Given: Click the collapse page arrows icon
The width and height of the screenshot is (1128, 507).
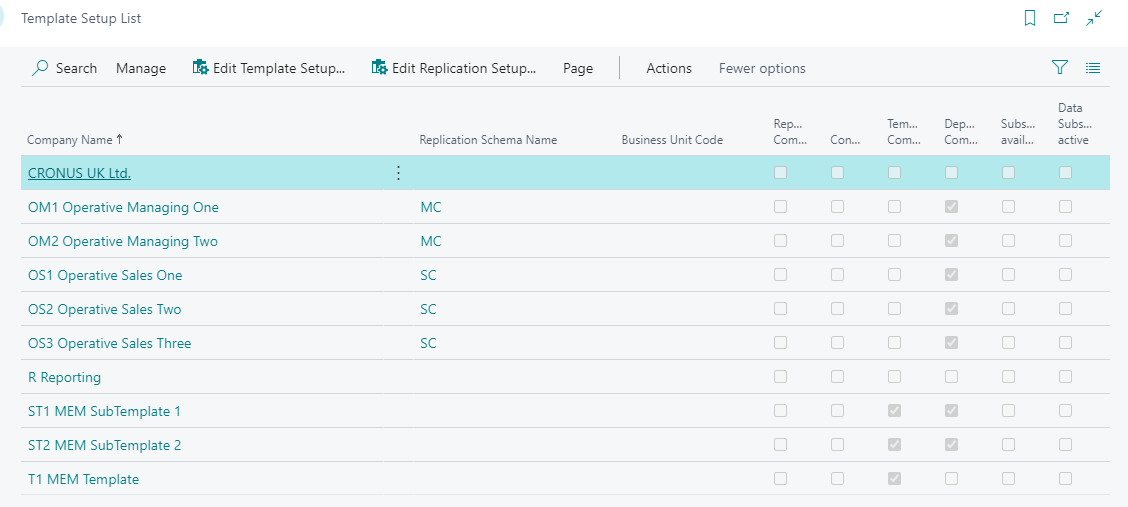Looking at the screenshot, I should tap(1094, 19).
